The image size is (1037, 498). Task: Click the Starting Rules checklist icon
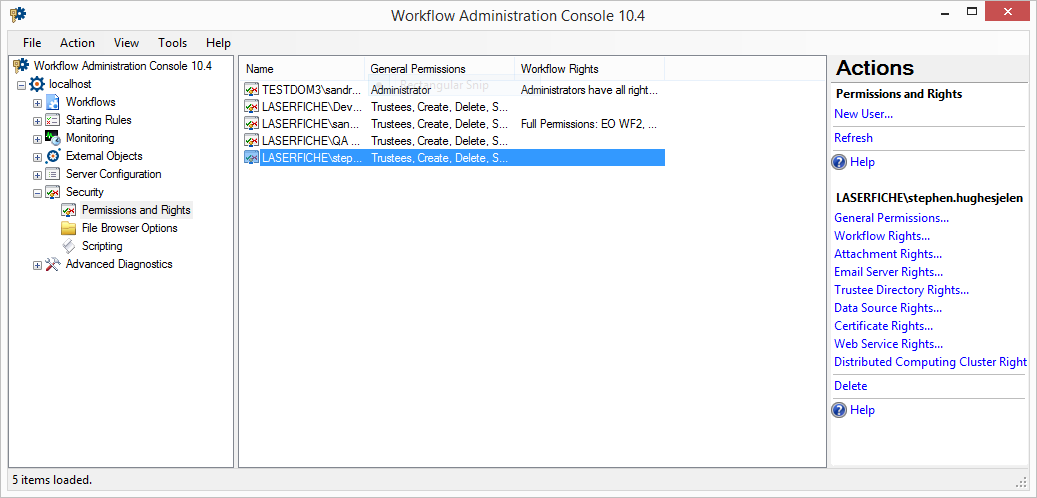(53, 120)
